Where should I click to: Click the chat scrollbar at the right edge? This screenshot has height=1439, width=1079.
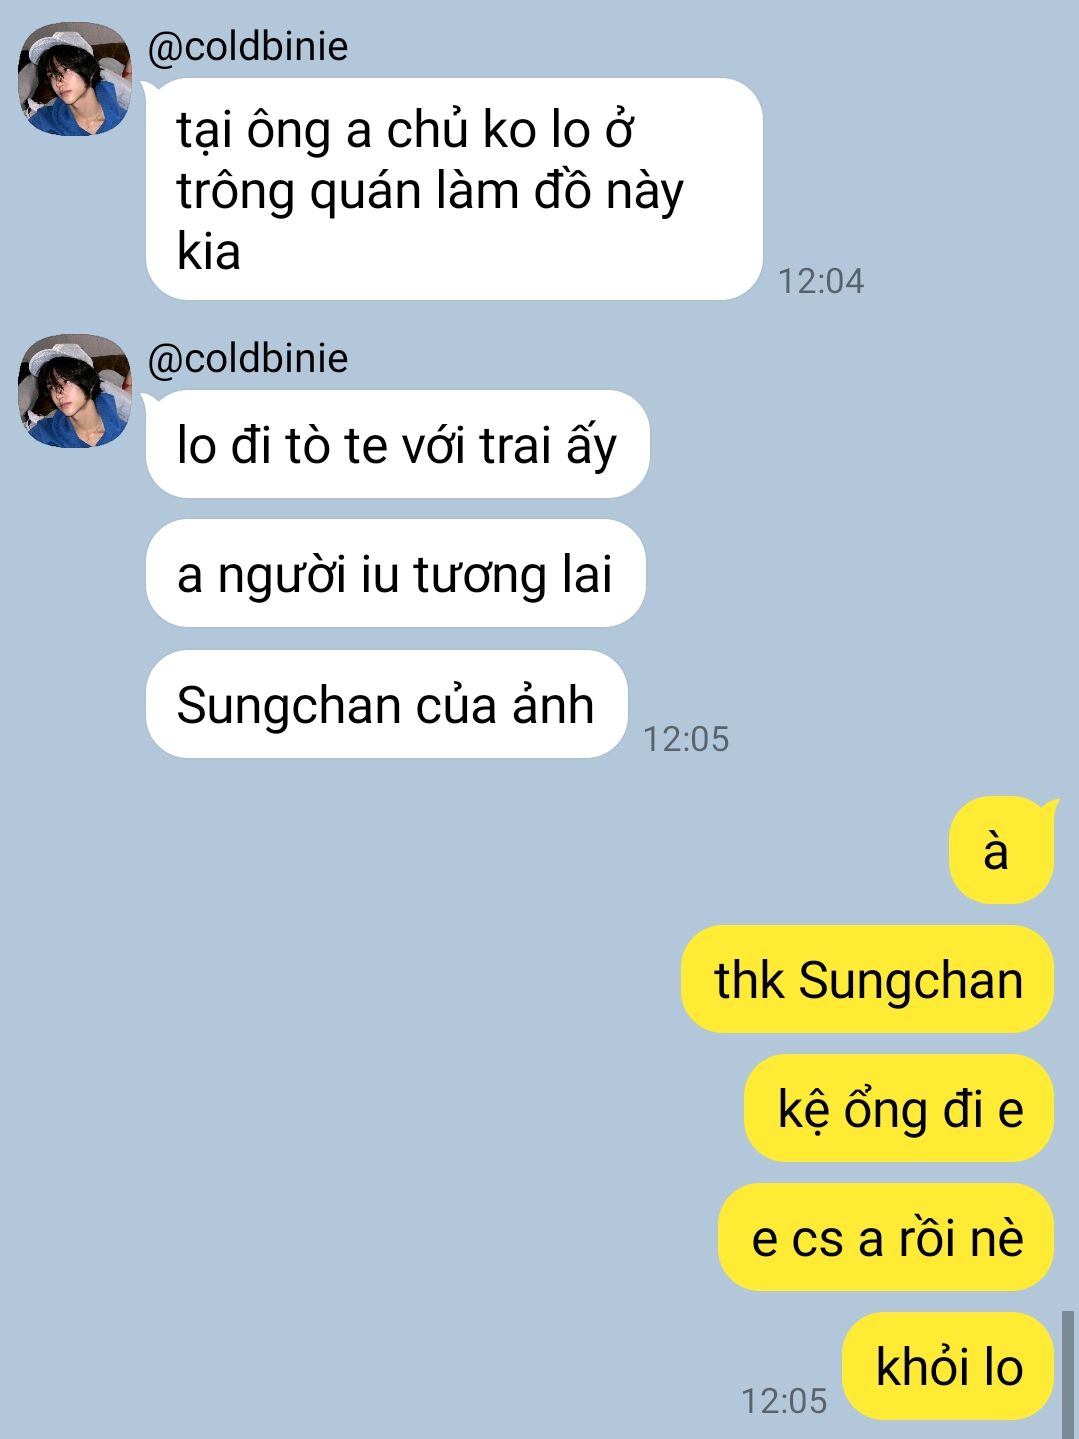coord(1068,1375)
